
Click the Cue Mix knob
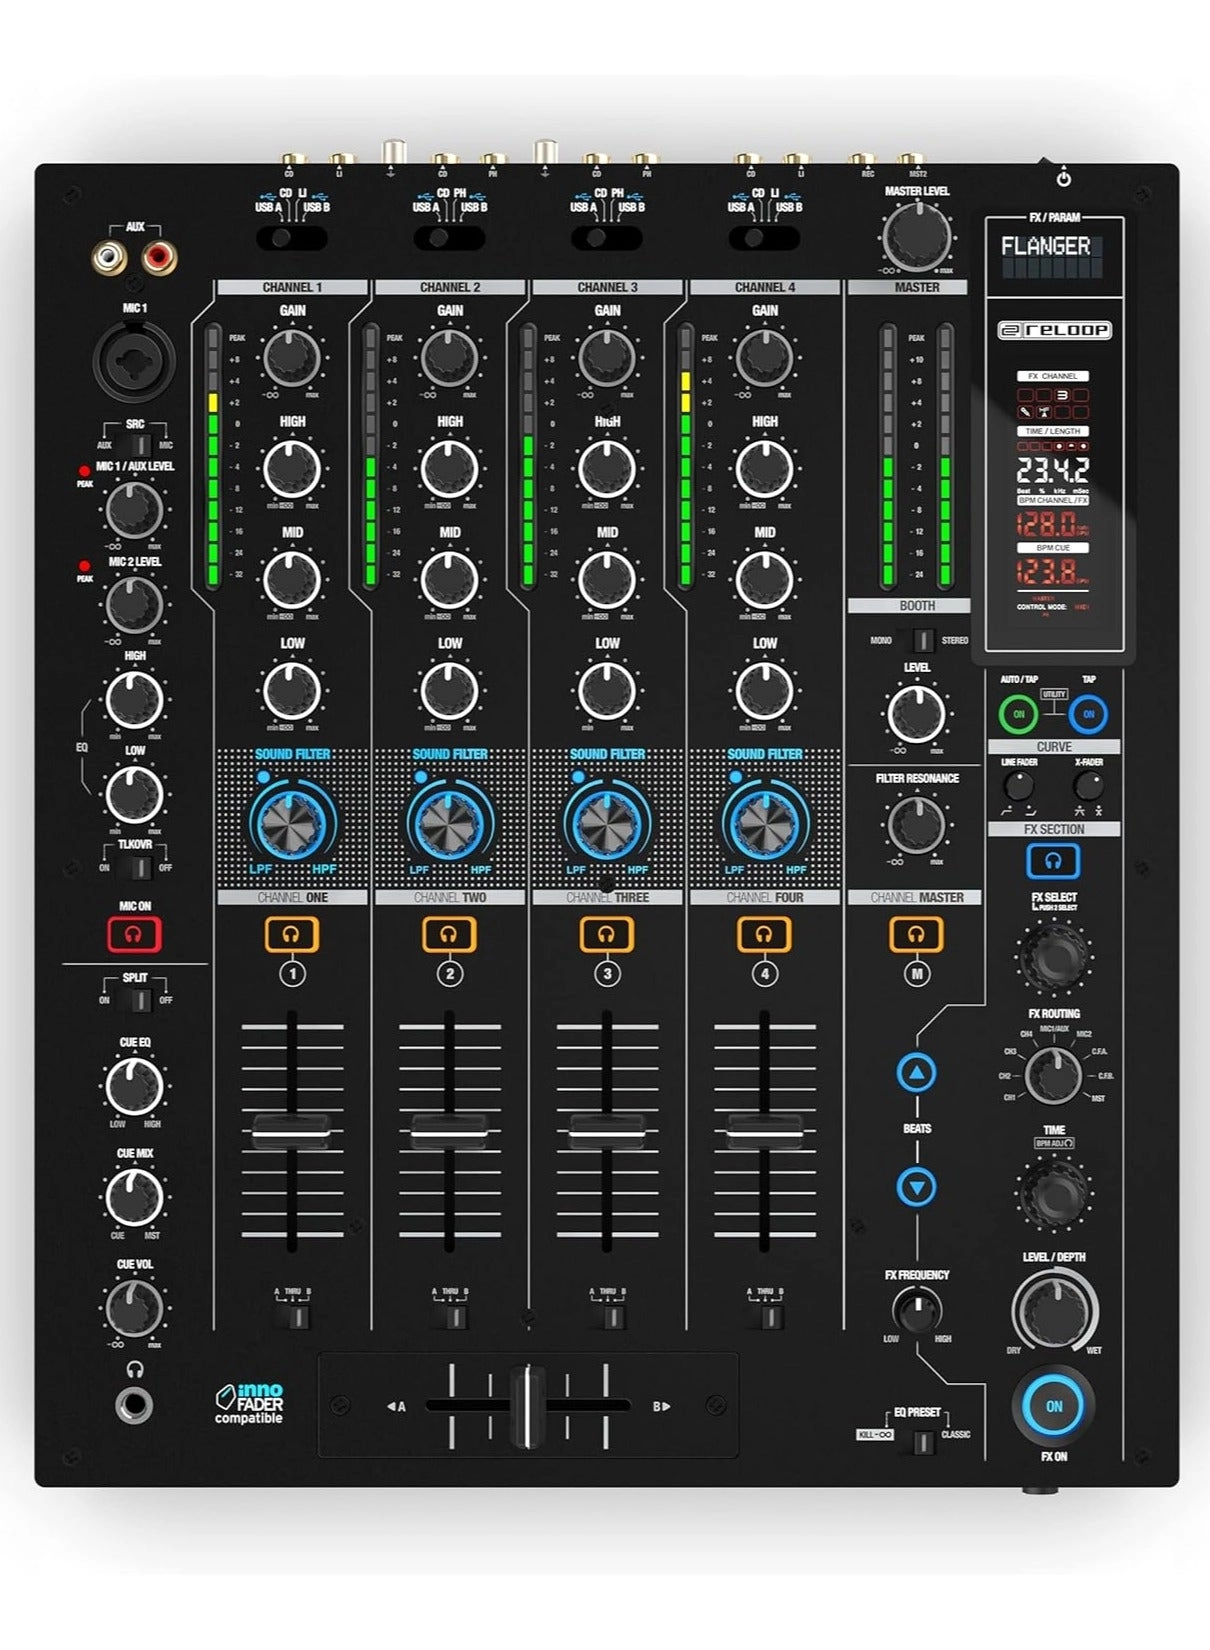(134, 1196)
